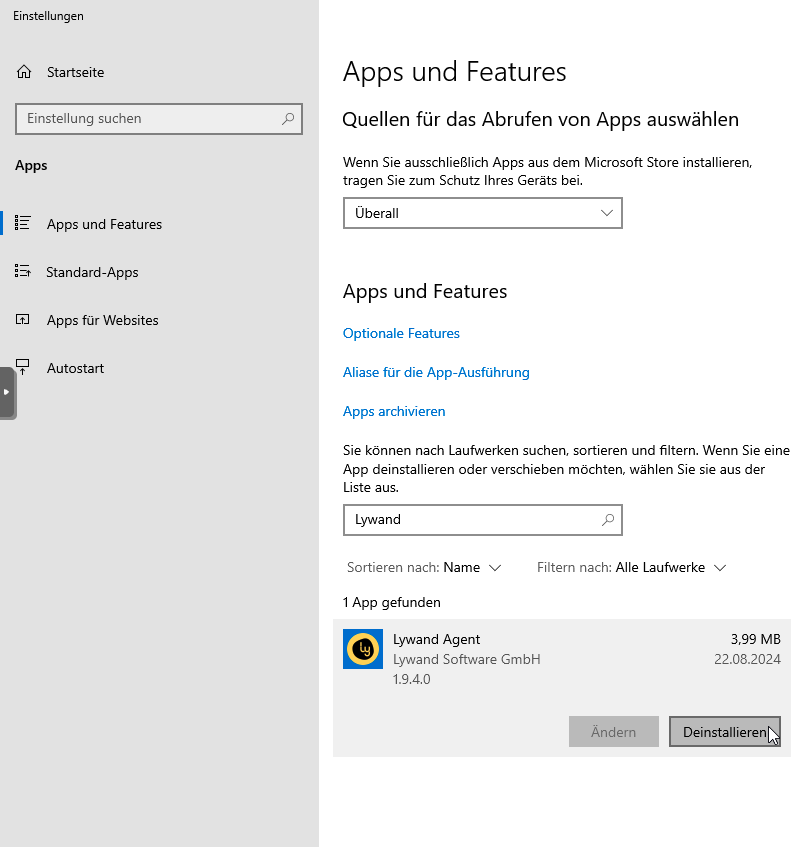Image resolution: width=810 pixels, height=847 pixels.
Task: Click the magnifier in Einstellung suchen box
Action: (x=288, y=118)
